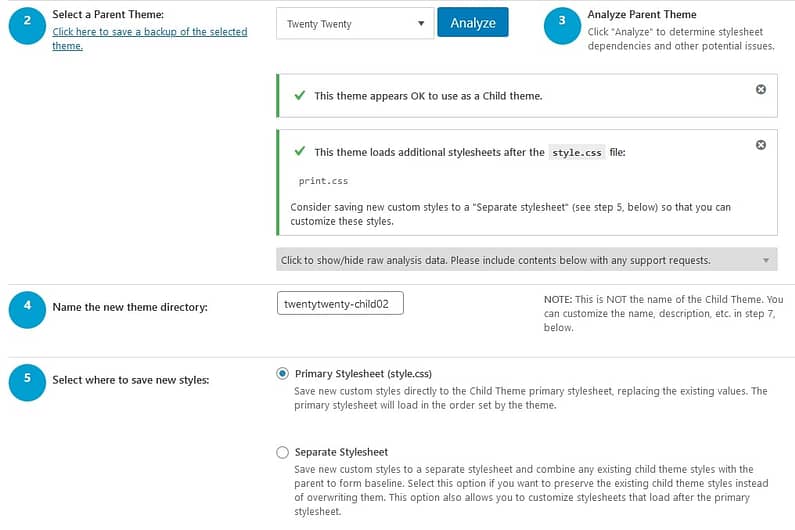Dismiss the 'theme appears OK' notice
795x530 pixels.
point(761,89)
